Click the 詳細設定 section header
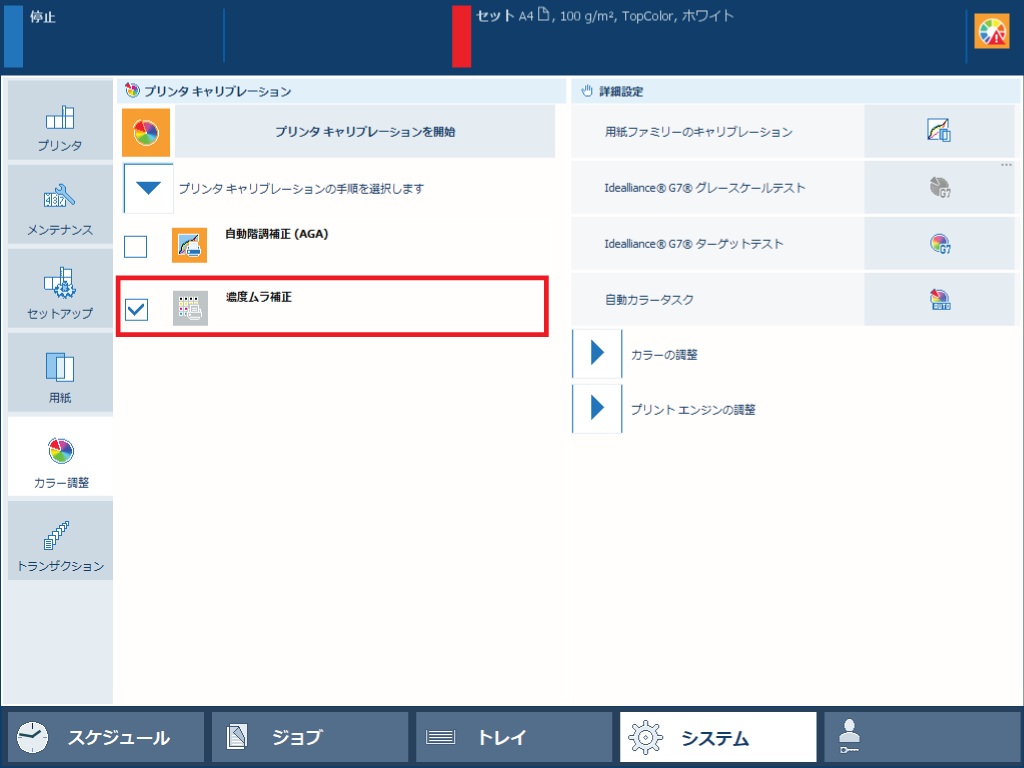This screenshot has height=768, width=1024. (x=795, y=91)
